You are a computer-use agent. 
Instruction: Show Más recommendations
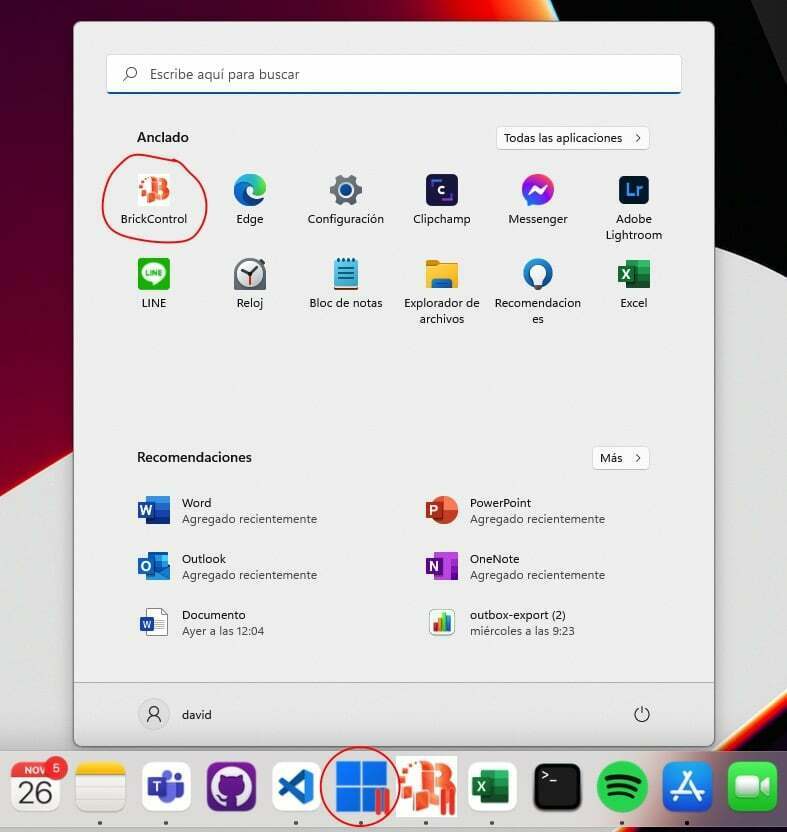tap(620, 458)
